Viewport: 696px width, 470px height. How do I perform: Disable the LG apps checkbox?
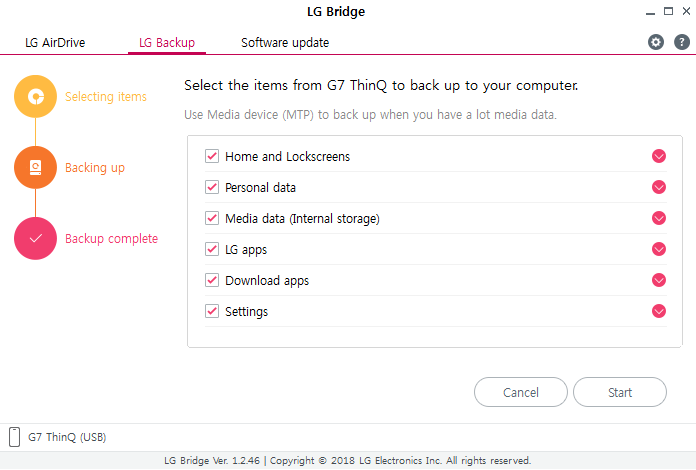pyautogui.click(x=212, y=249)
